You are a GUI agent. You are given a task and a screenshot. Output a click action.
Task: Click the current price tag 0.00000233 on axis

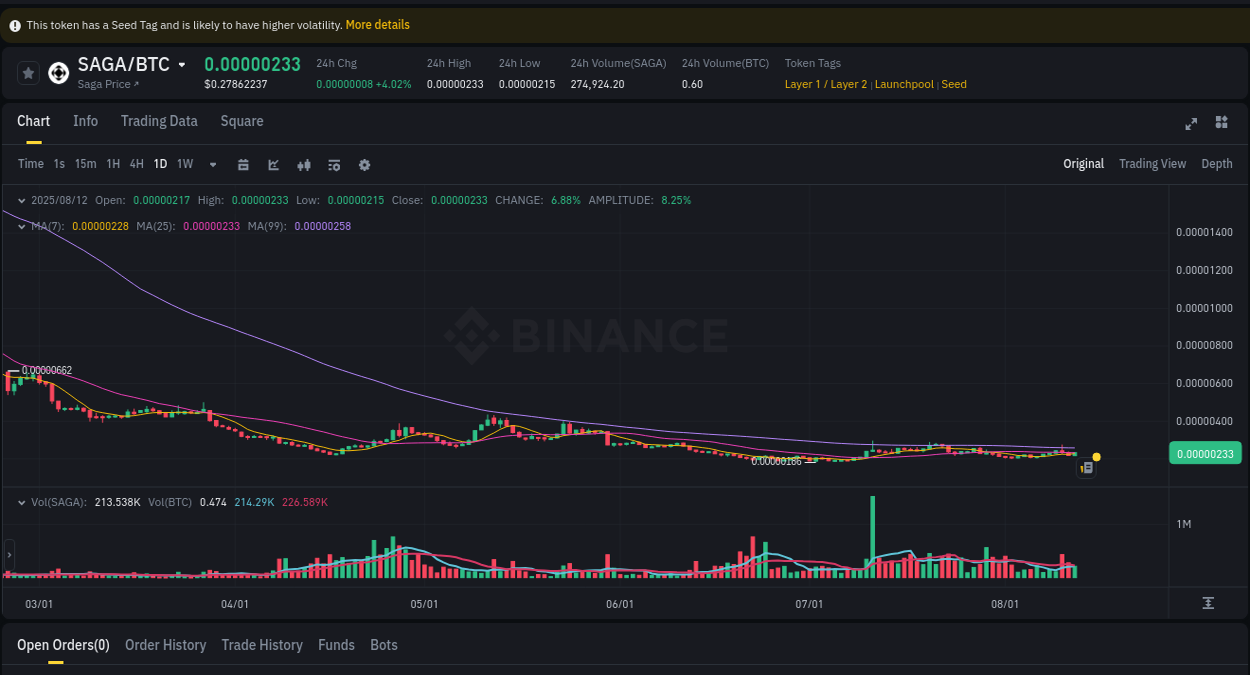[x=1205, y=454]
